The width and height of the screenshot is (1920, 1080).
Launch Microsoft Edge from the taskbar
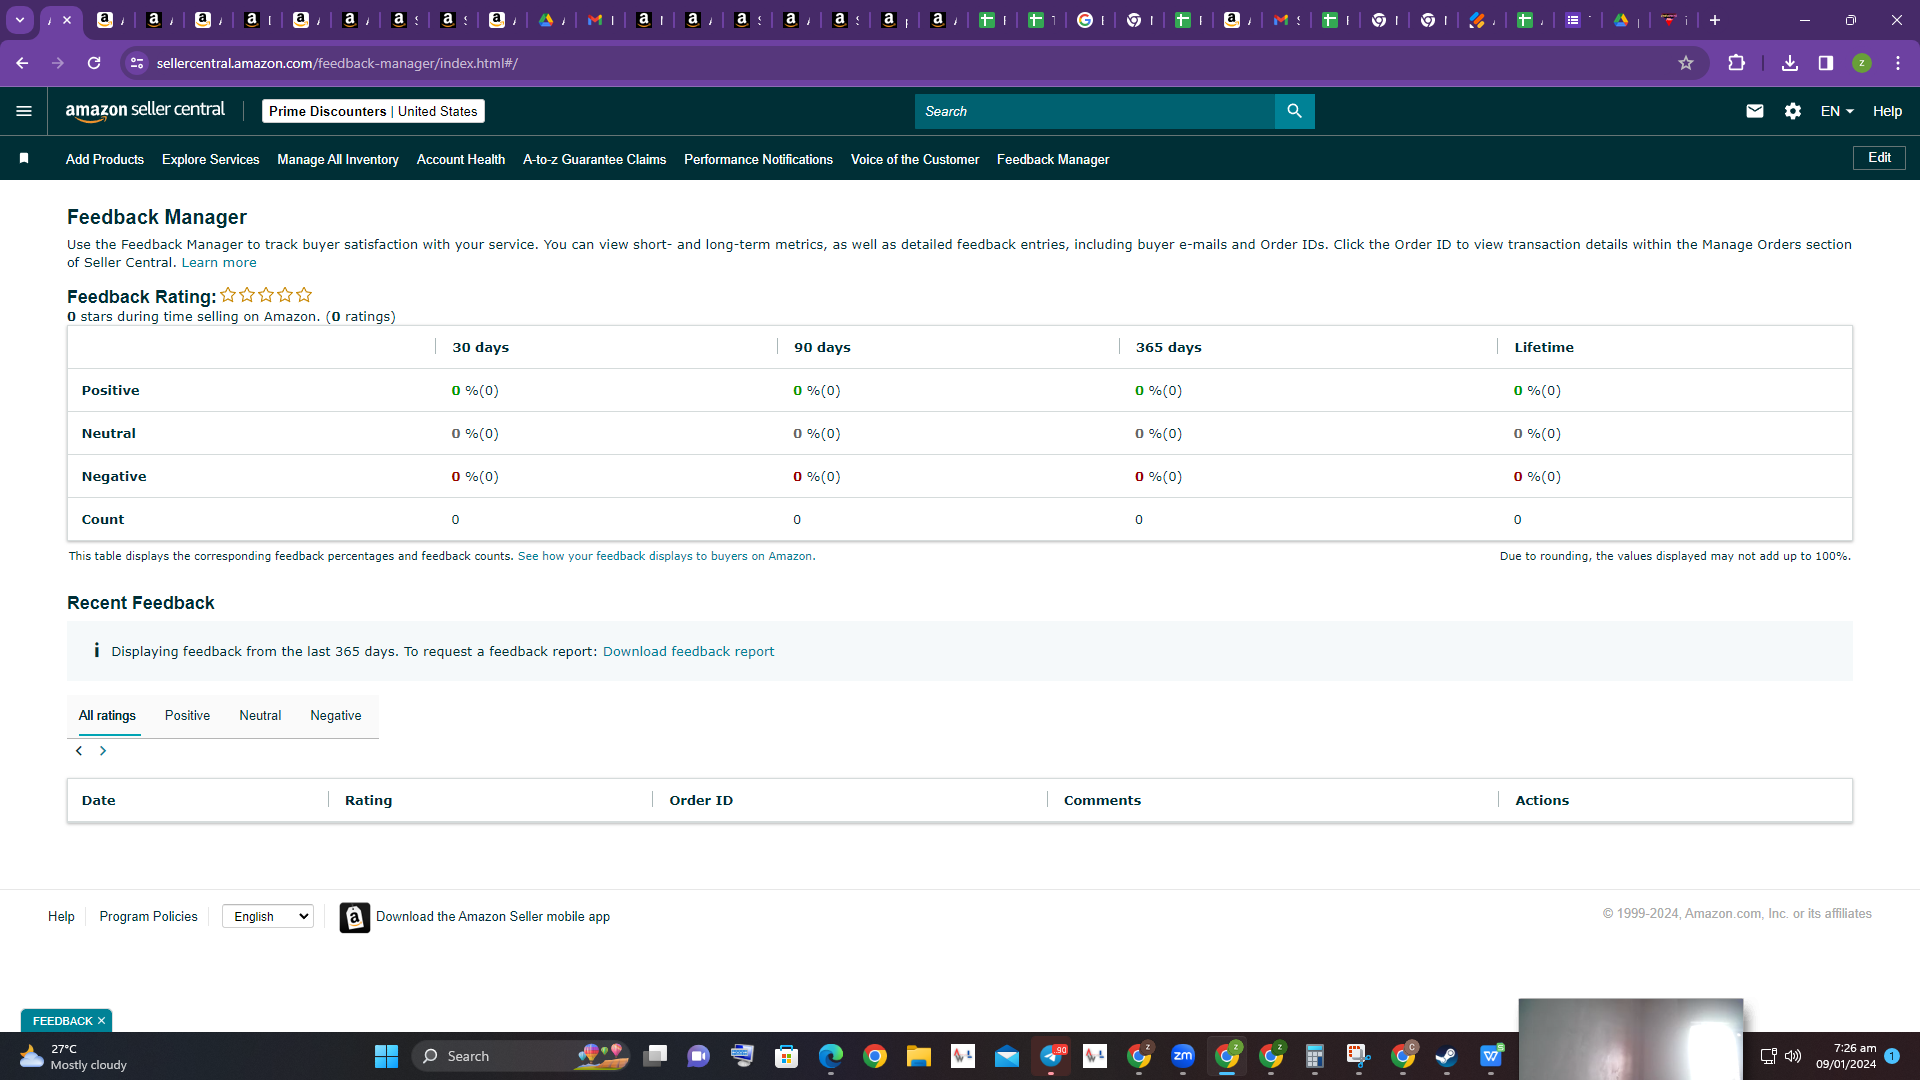(x=831, y=1056)
